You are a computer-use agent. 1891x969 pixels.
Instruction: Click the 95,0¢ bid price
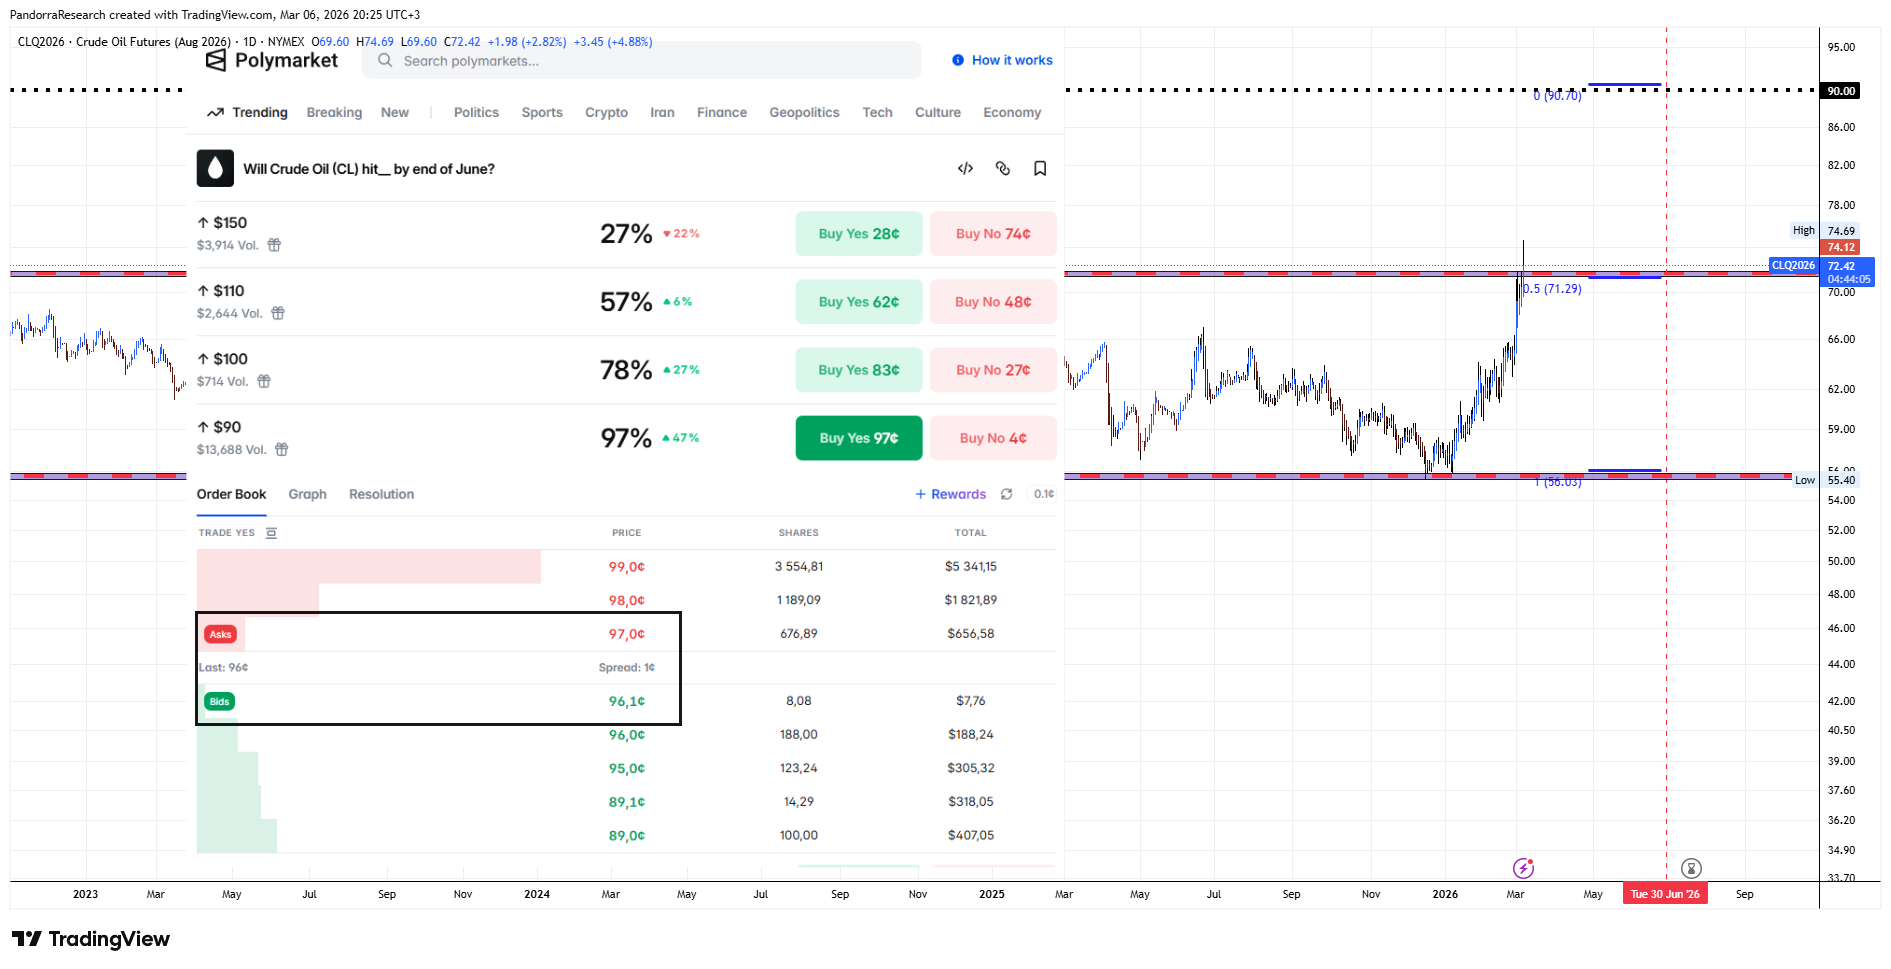pyautogui.click(x=627, y=769)
